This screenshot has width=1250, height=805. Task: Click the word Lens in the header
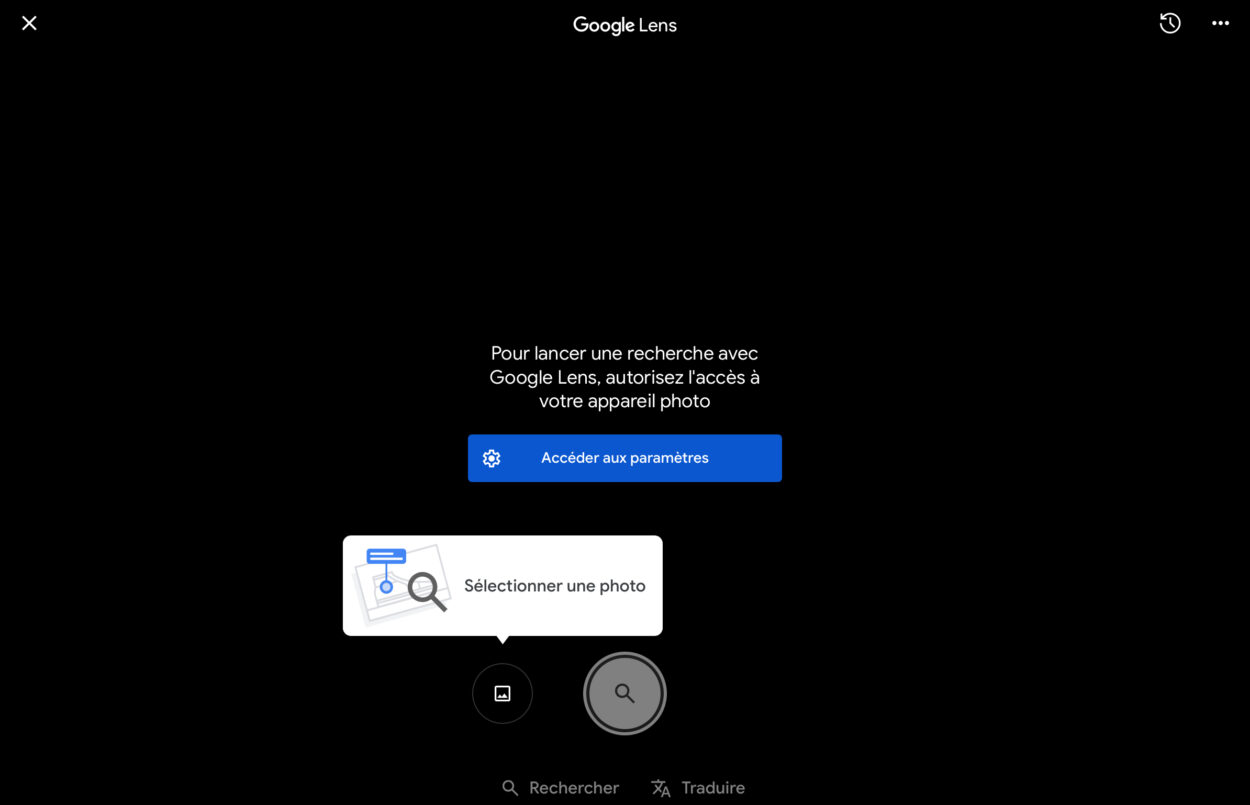pos(658,25)
